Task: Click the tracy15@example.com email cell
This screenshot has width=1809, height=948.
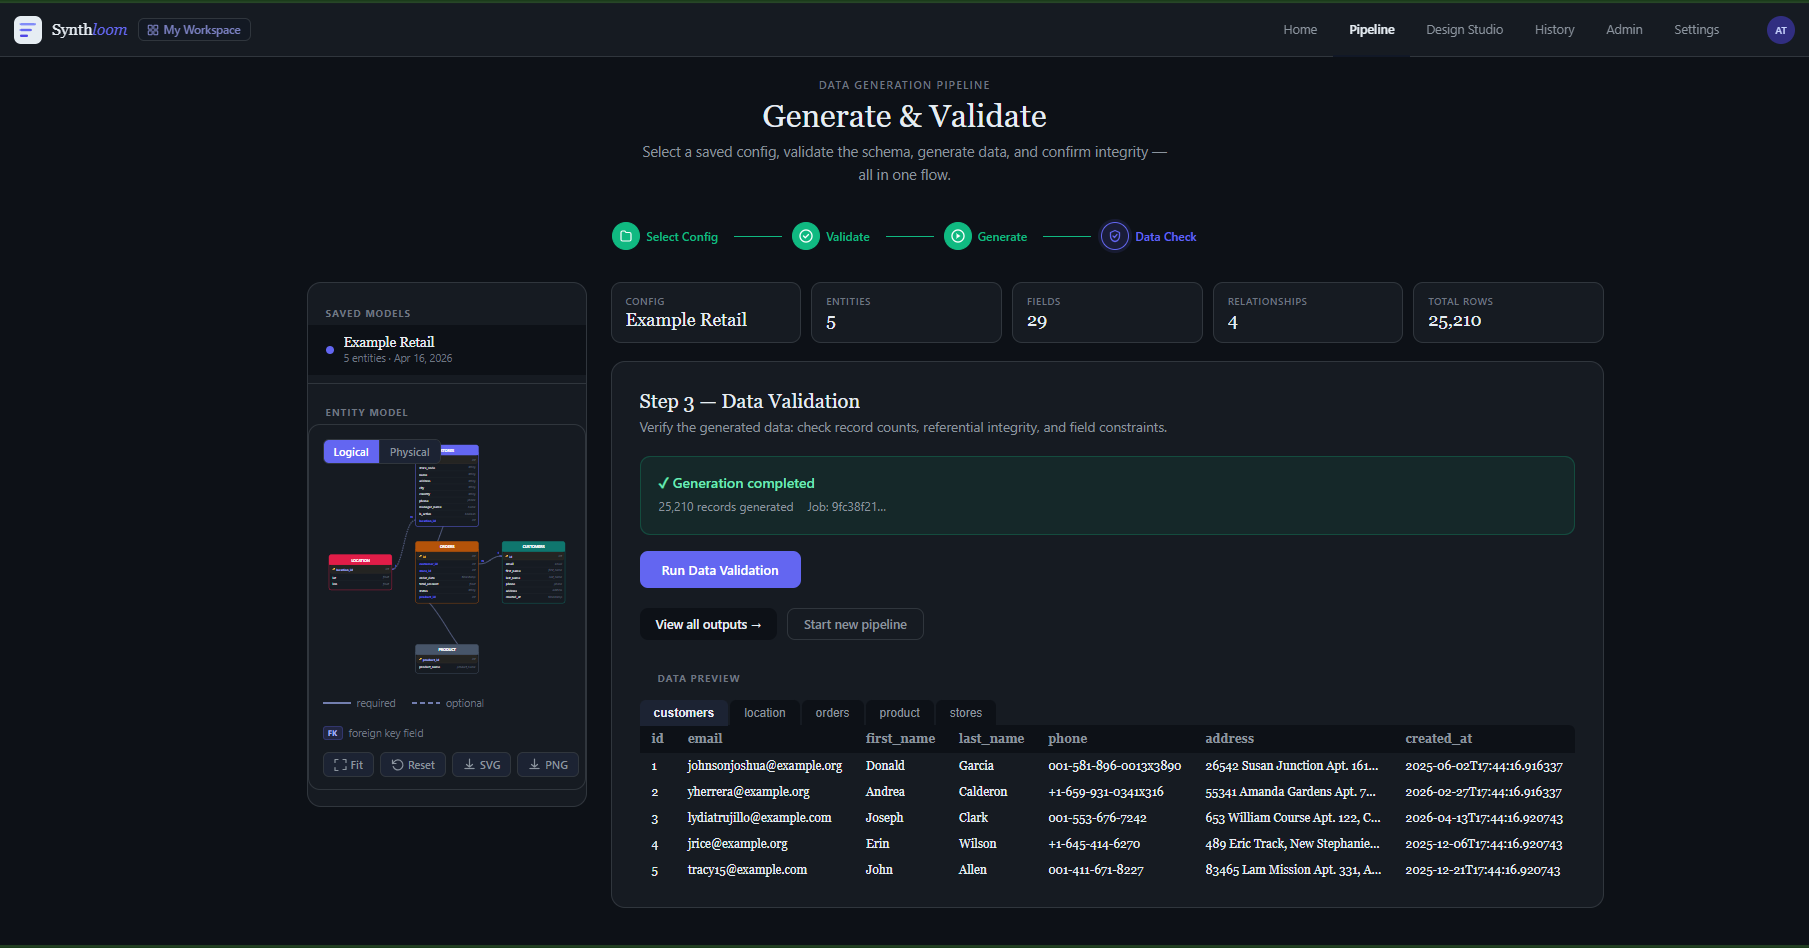Action: [x=747, y=870]
